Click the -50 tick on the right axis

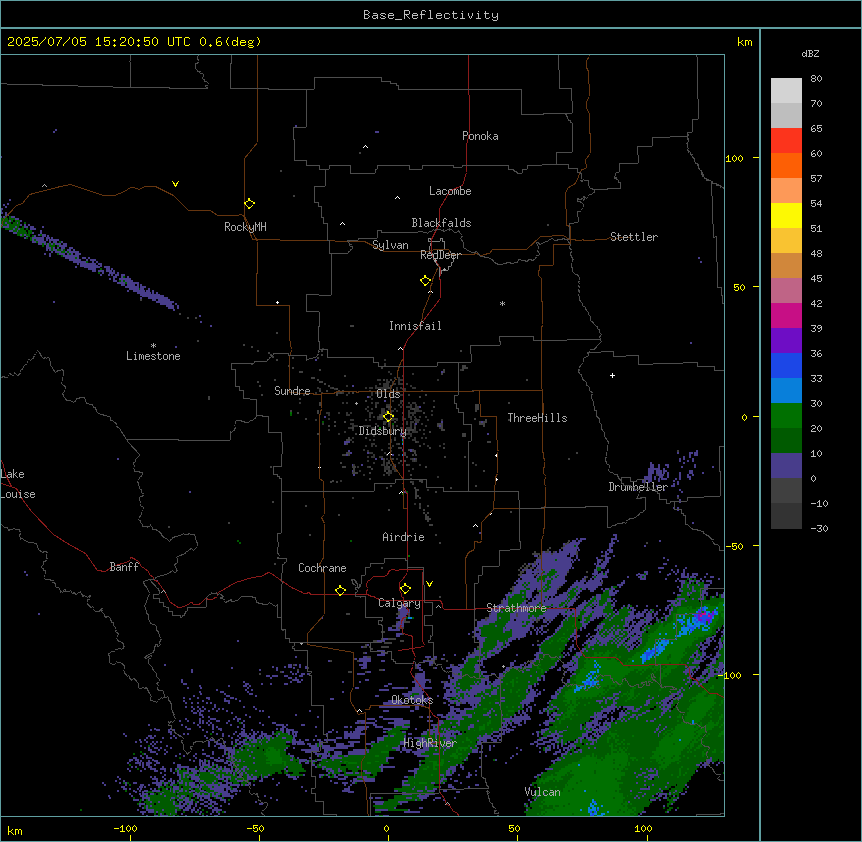(734, 546)
